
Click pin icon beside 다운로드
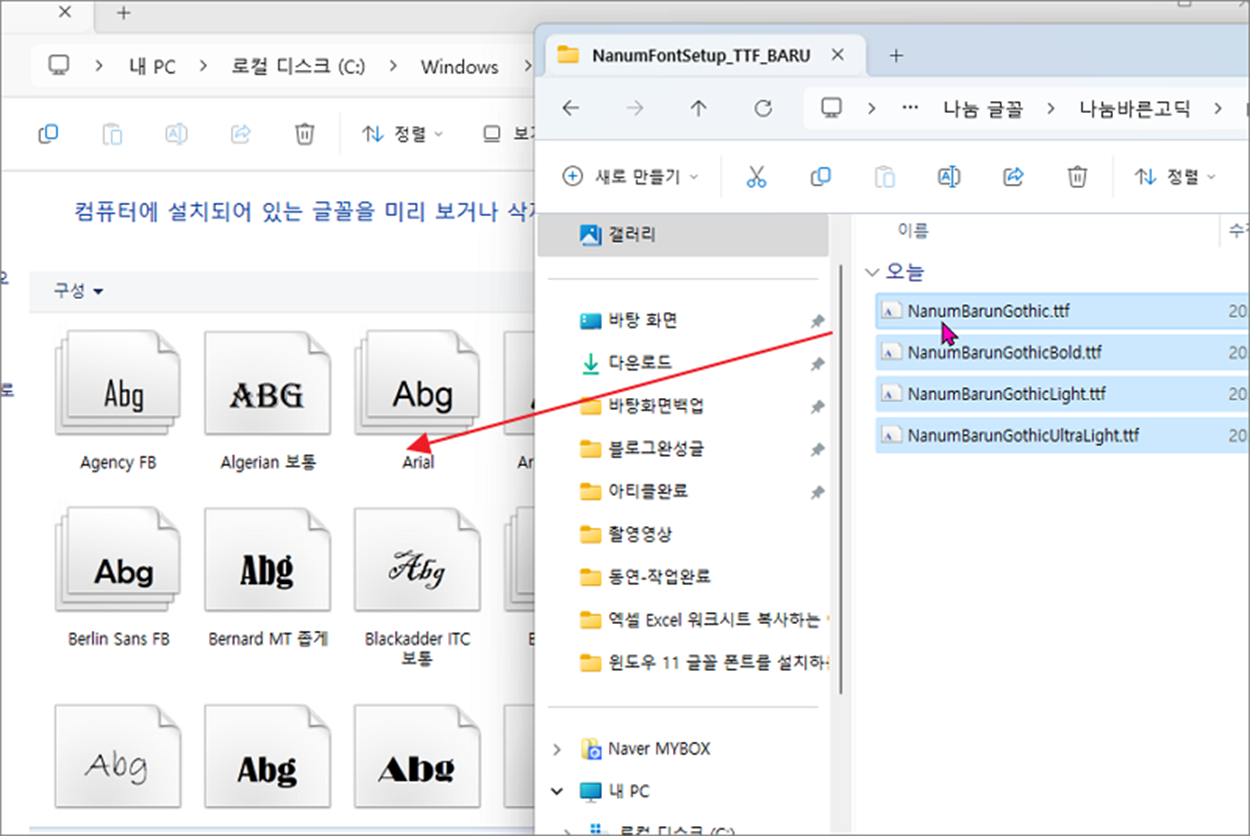coord(817,364)
